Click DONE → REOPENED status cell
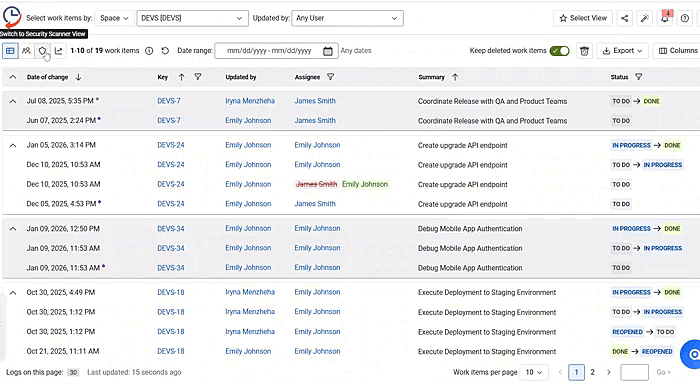 tap(642, 352)
